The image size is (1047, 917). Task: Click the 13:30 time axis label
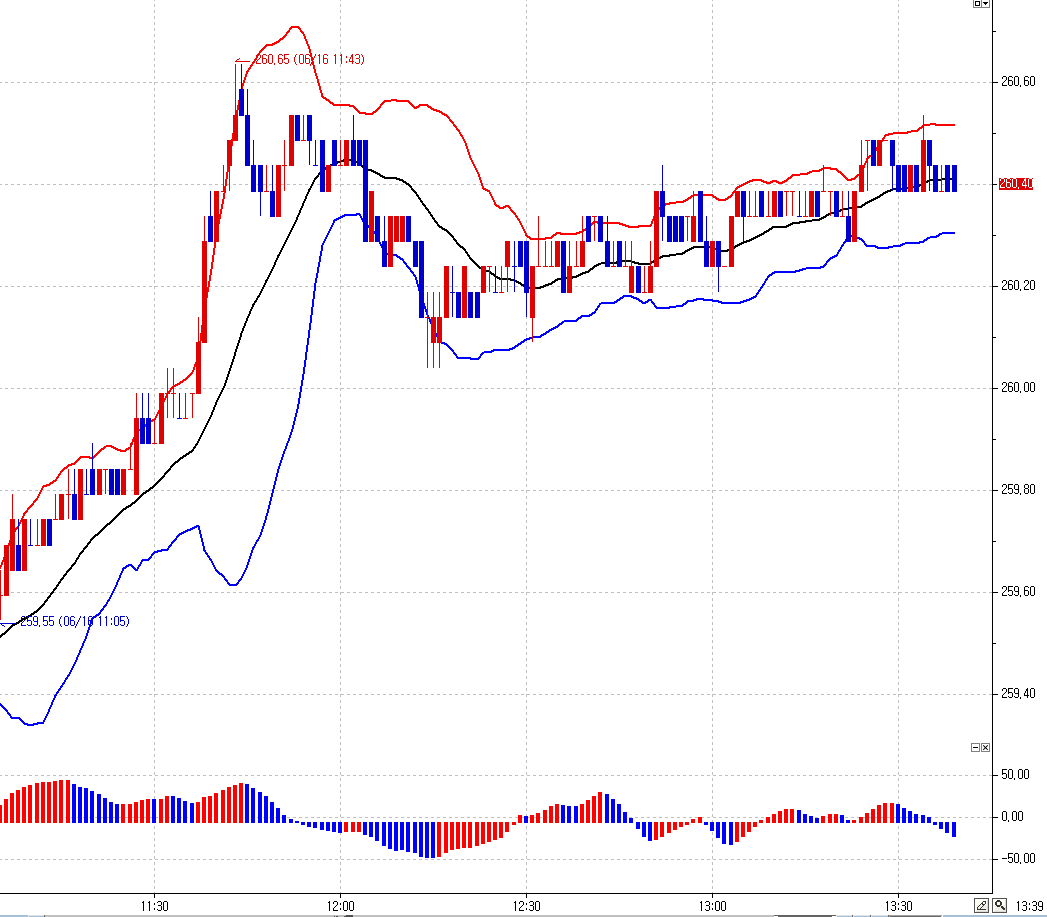click(898, 906)
